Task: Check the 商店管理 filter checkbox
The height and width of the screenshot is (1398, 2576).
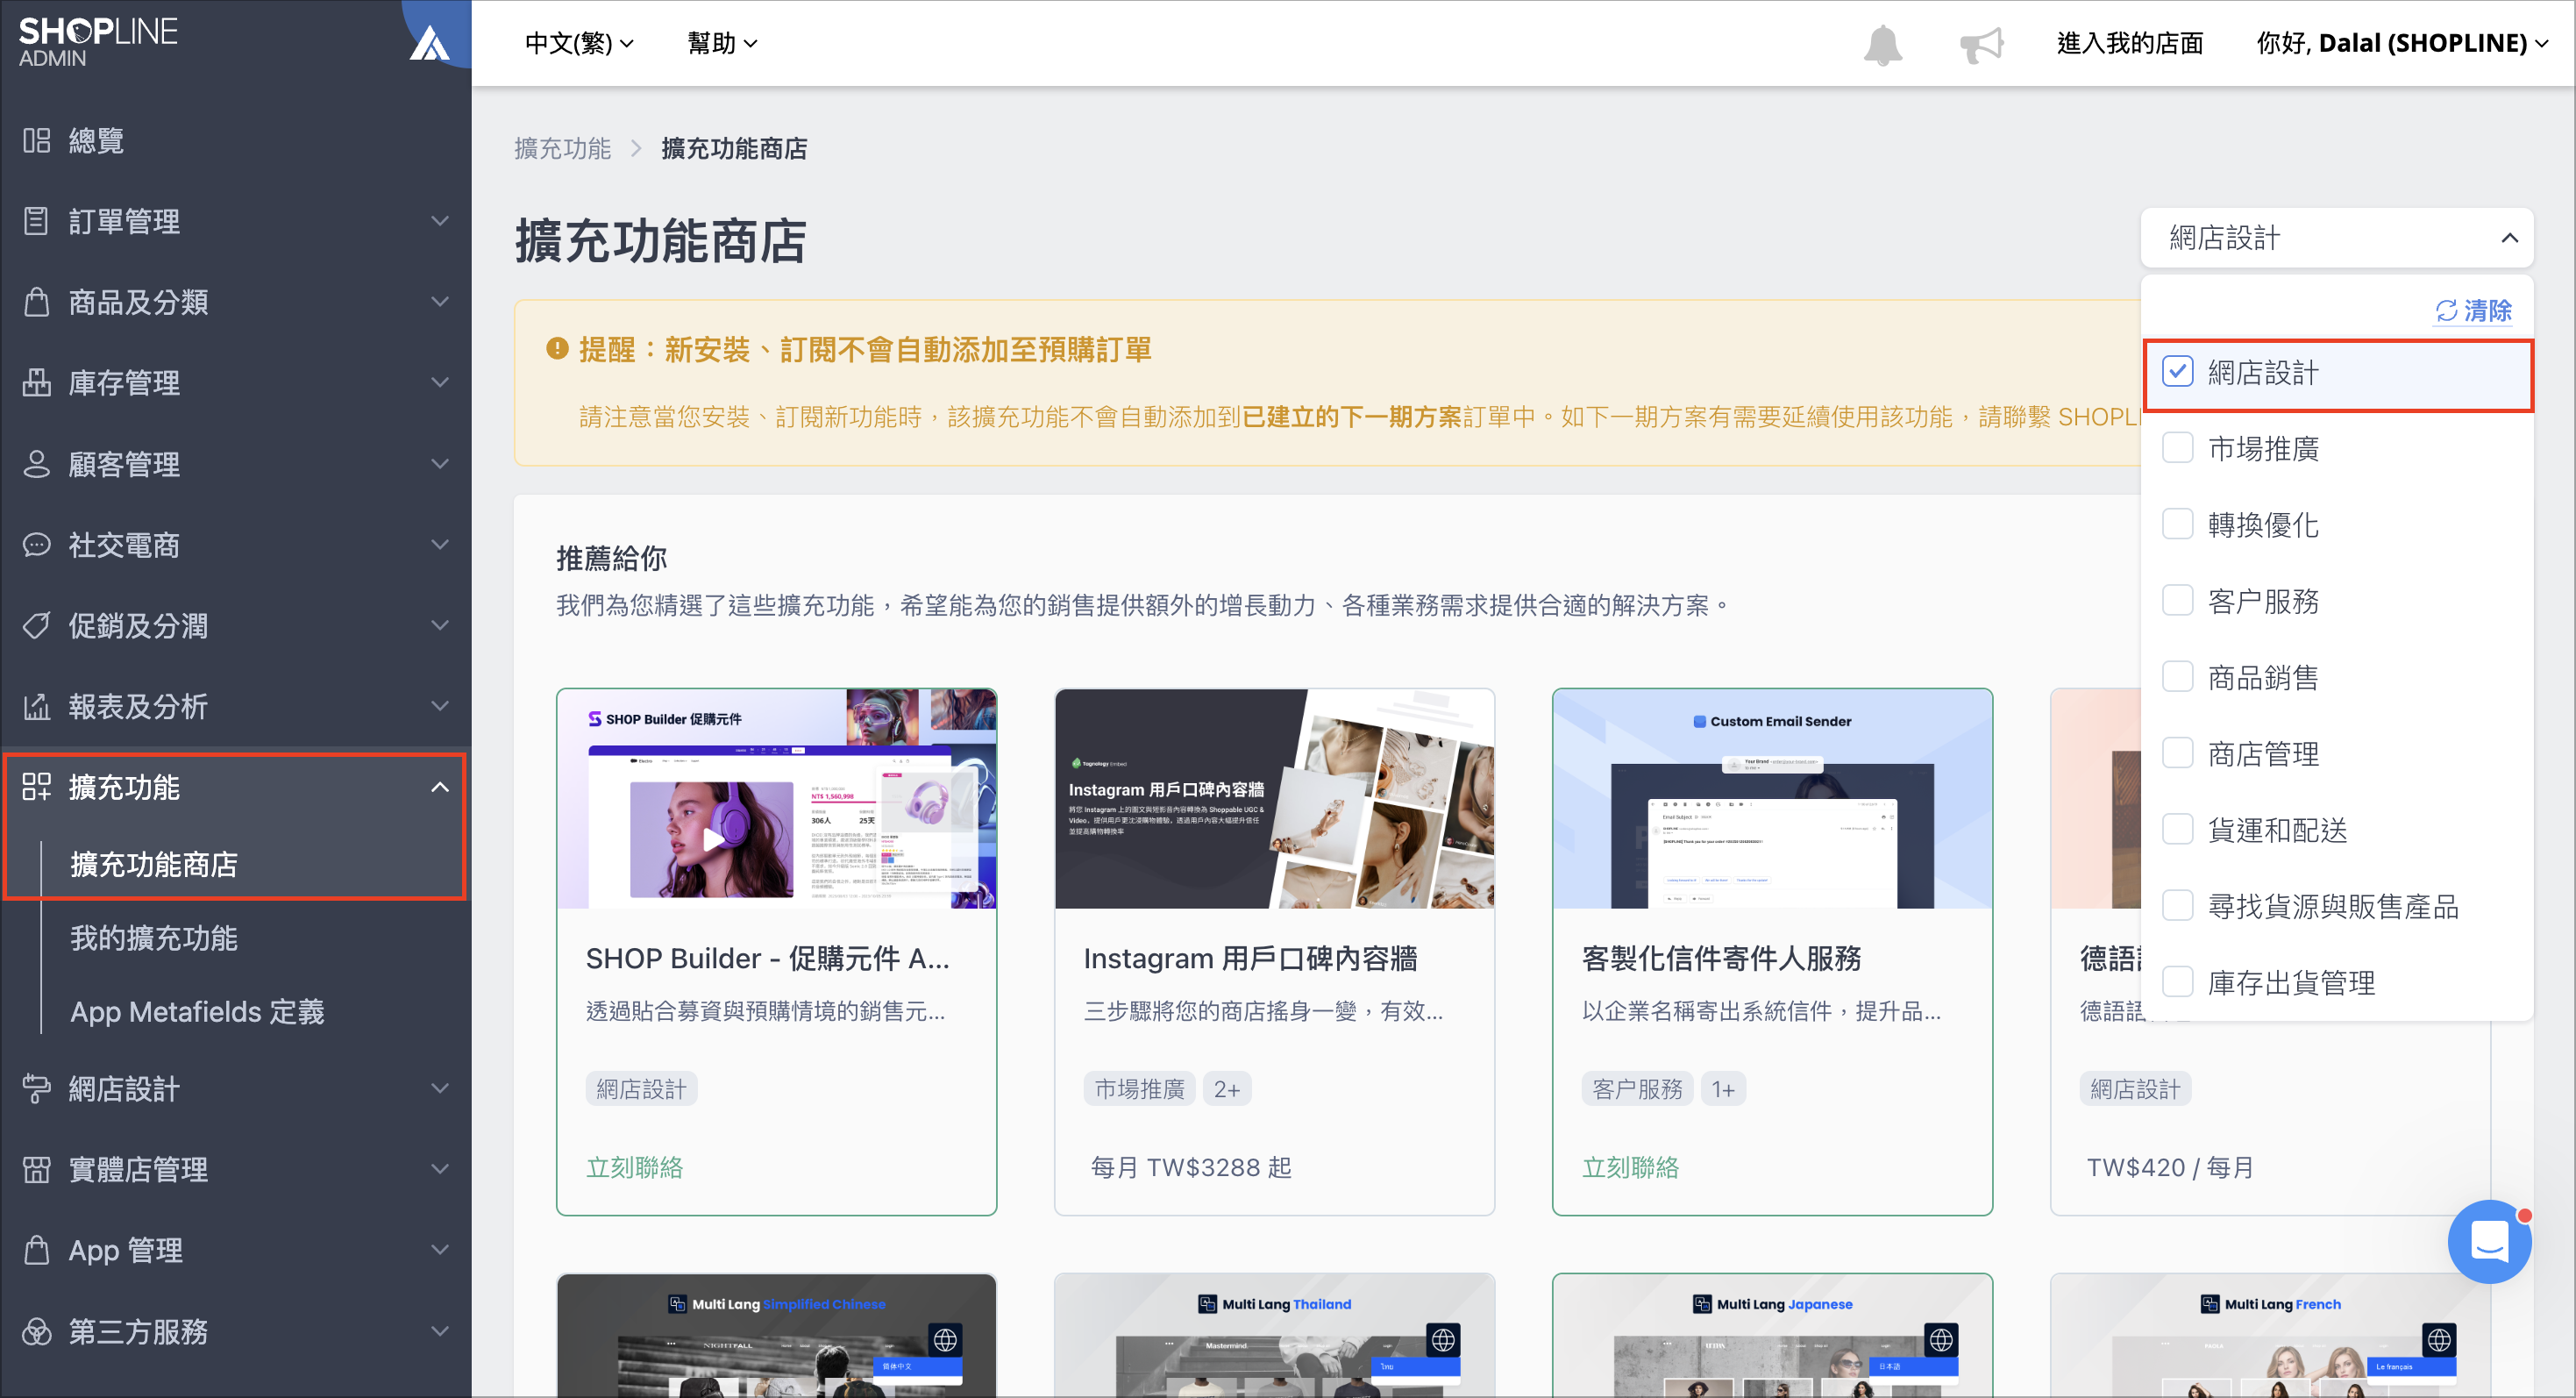Action: tap(2177, 753)
